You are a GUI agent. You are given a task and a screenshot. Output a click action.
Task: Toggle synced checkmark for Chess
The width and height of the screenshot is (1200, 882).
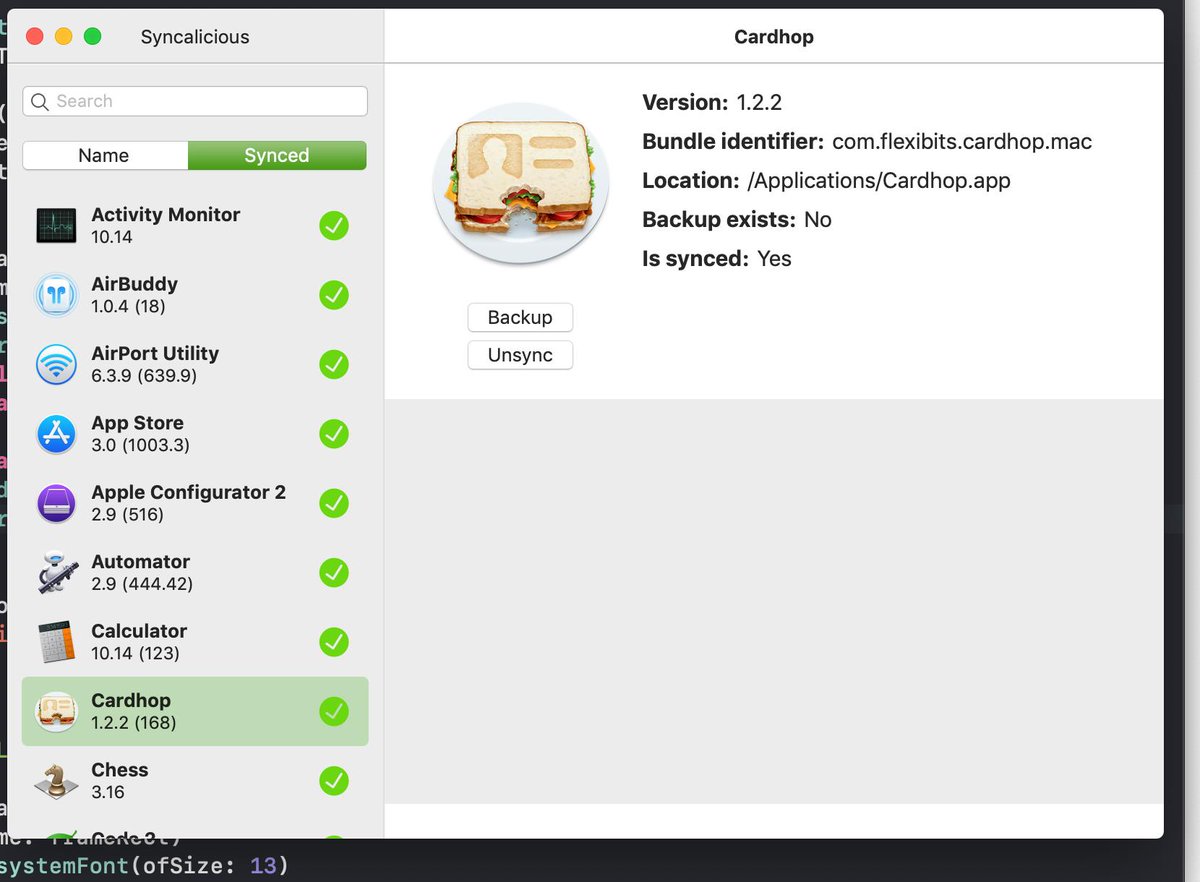point(334,781)
